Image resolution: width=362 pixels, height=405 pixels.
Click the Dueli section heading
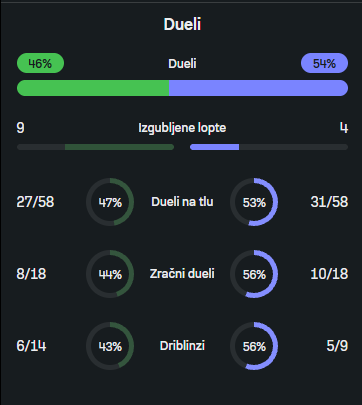(182, 24)
